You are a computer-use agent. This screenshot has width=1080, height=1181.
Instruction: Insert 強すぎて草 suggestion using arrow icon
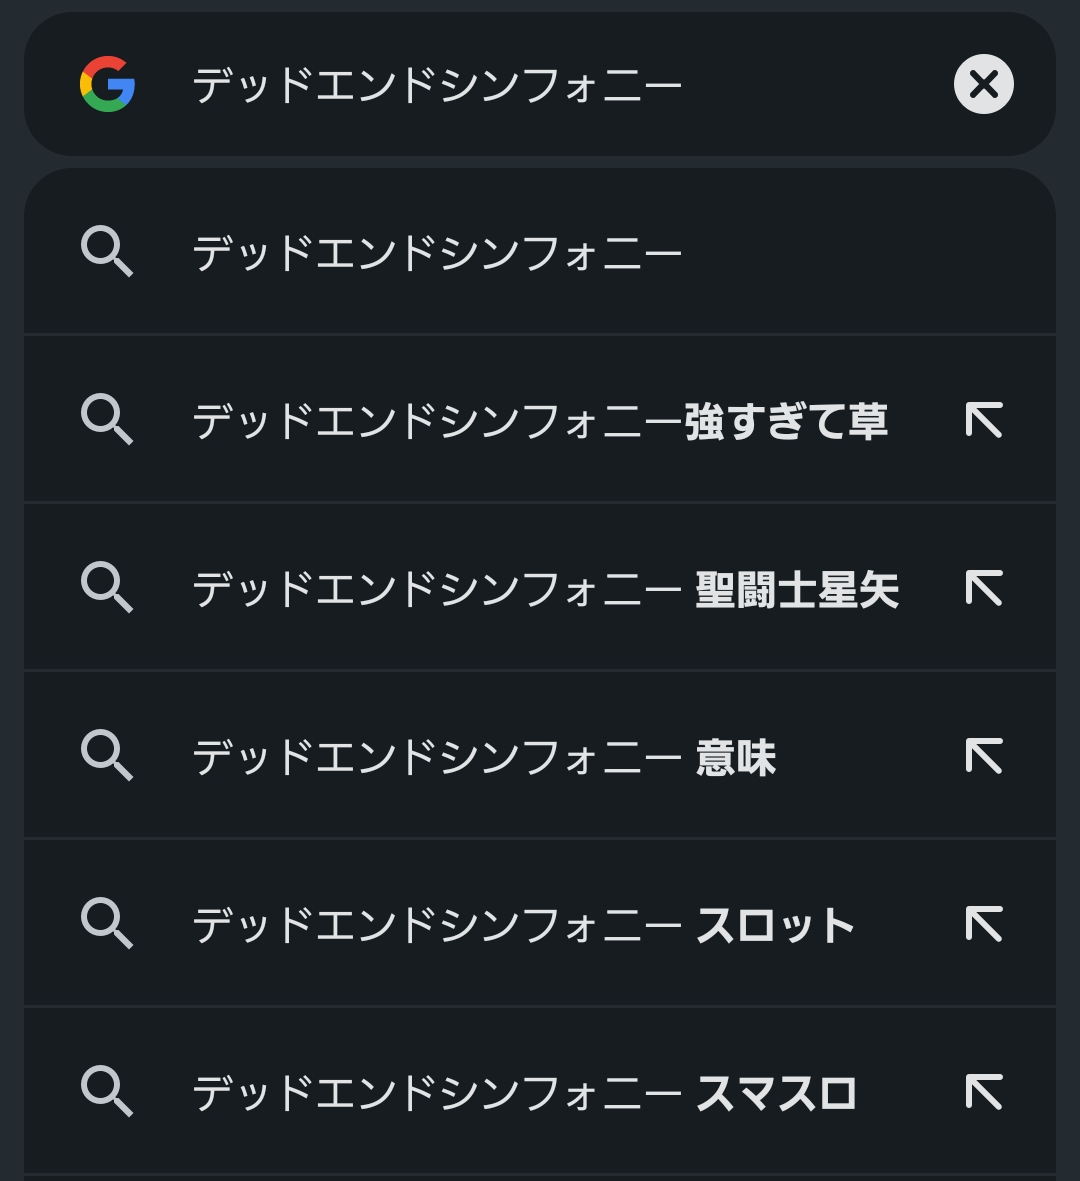[984, 420]
